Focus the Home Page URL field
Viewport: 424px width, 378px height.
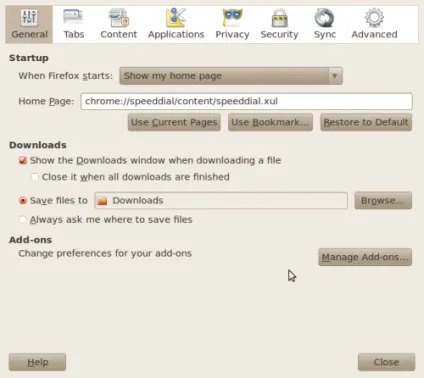[x=246, y=101]
